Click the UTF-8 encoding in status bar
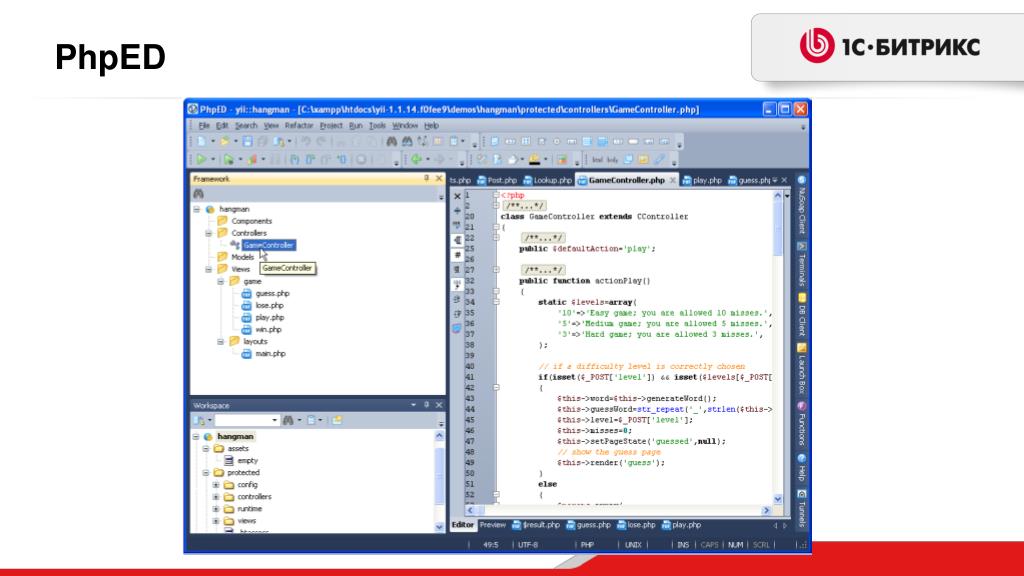 coord(528,545)
